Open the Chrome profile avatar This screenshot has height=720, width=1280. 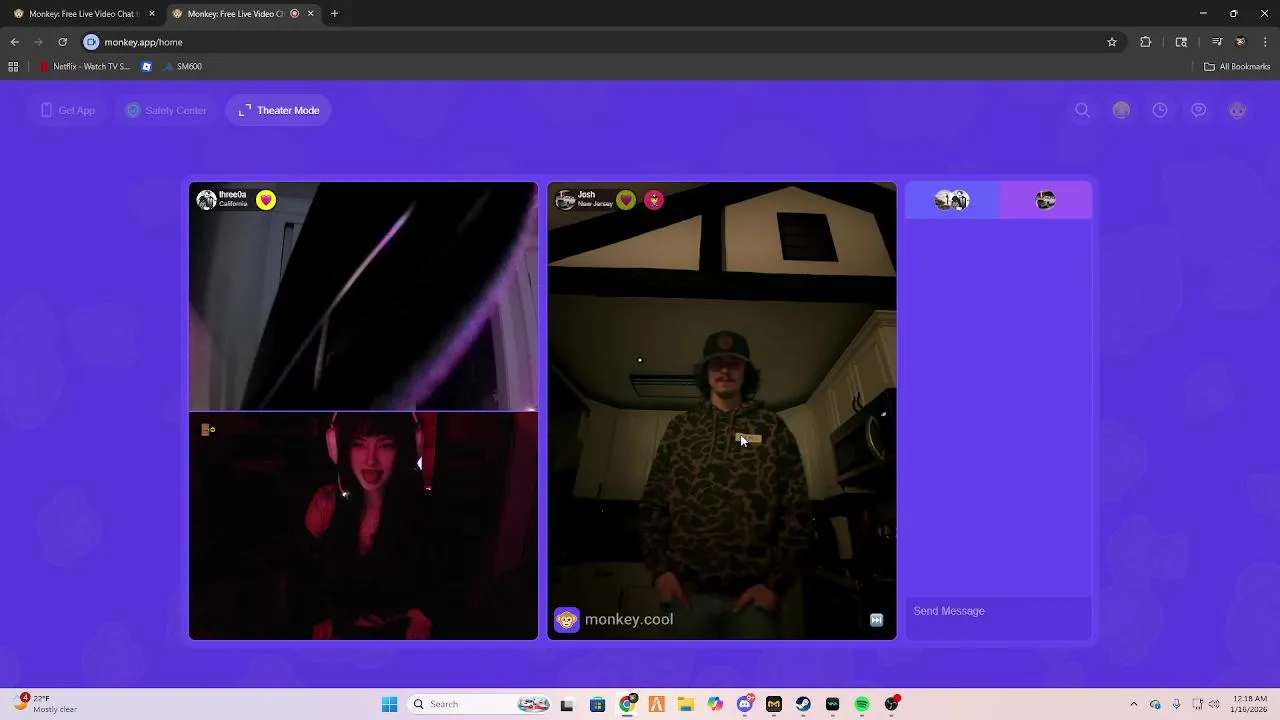coord(1241,42)
